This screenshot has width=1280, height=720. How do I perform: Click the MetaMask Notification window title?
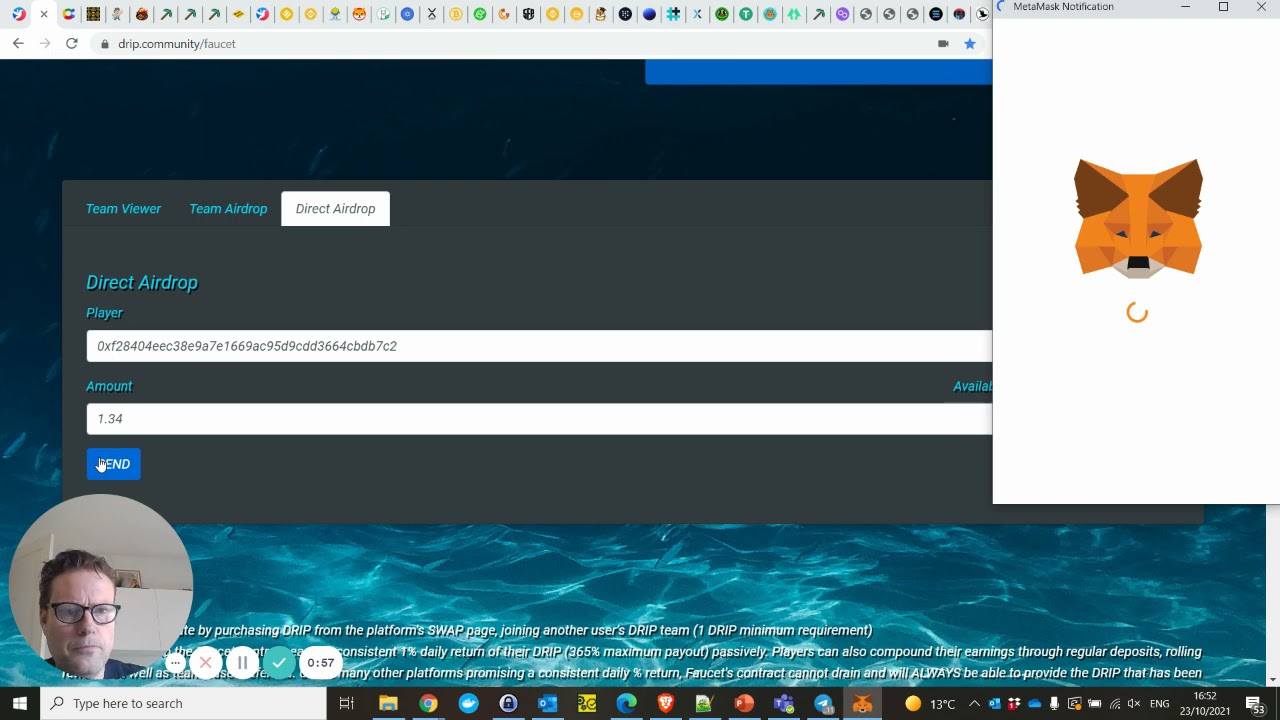(1063, 7)
